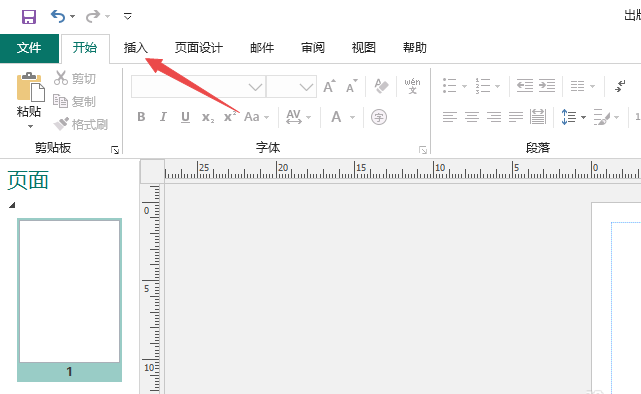Viewport: 641px width, 394px height.
Task: Click the Clear Formatting eraser icon
Action: click(381, 86)
